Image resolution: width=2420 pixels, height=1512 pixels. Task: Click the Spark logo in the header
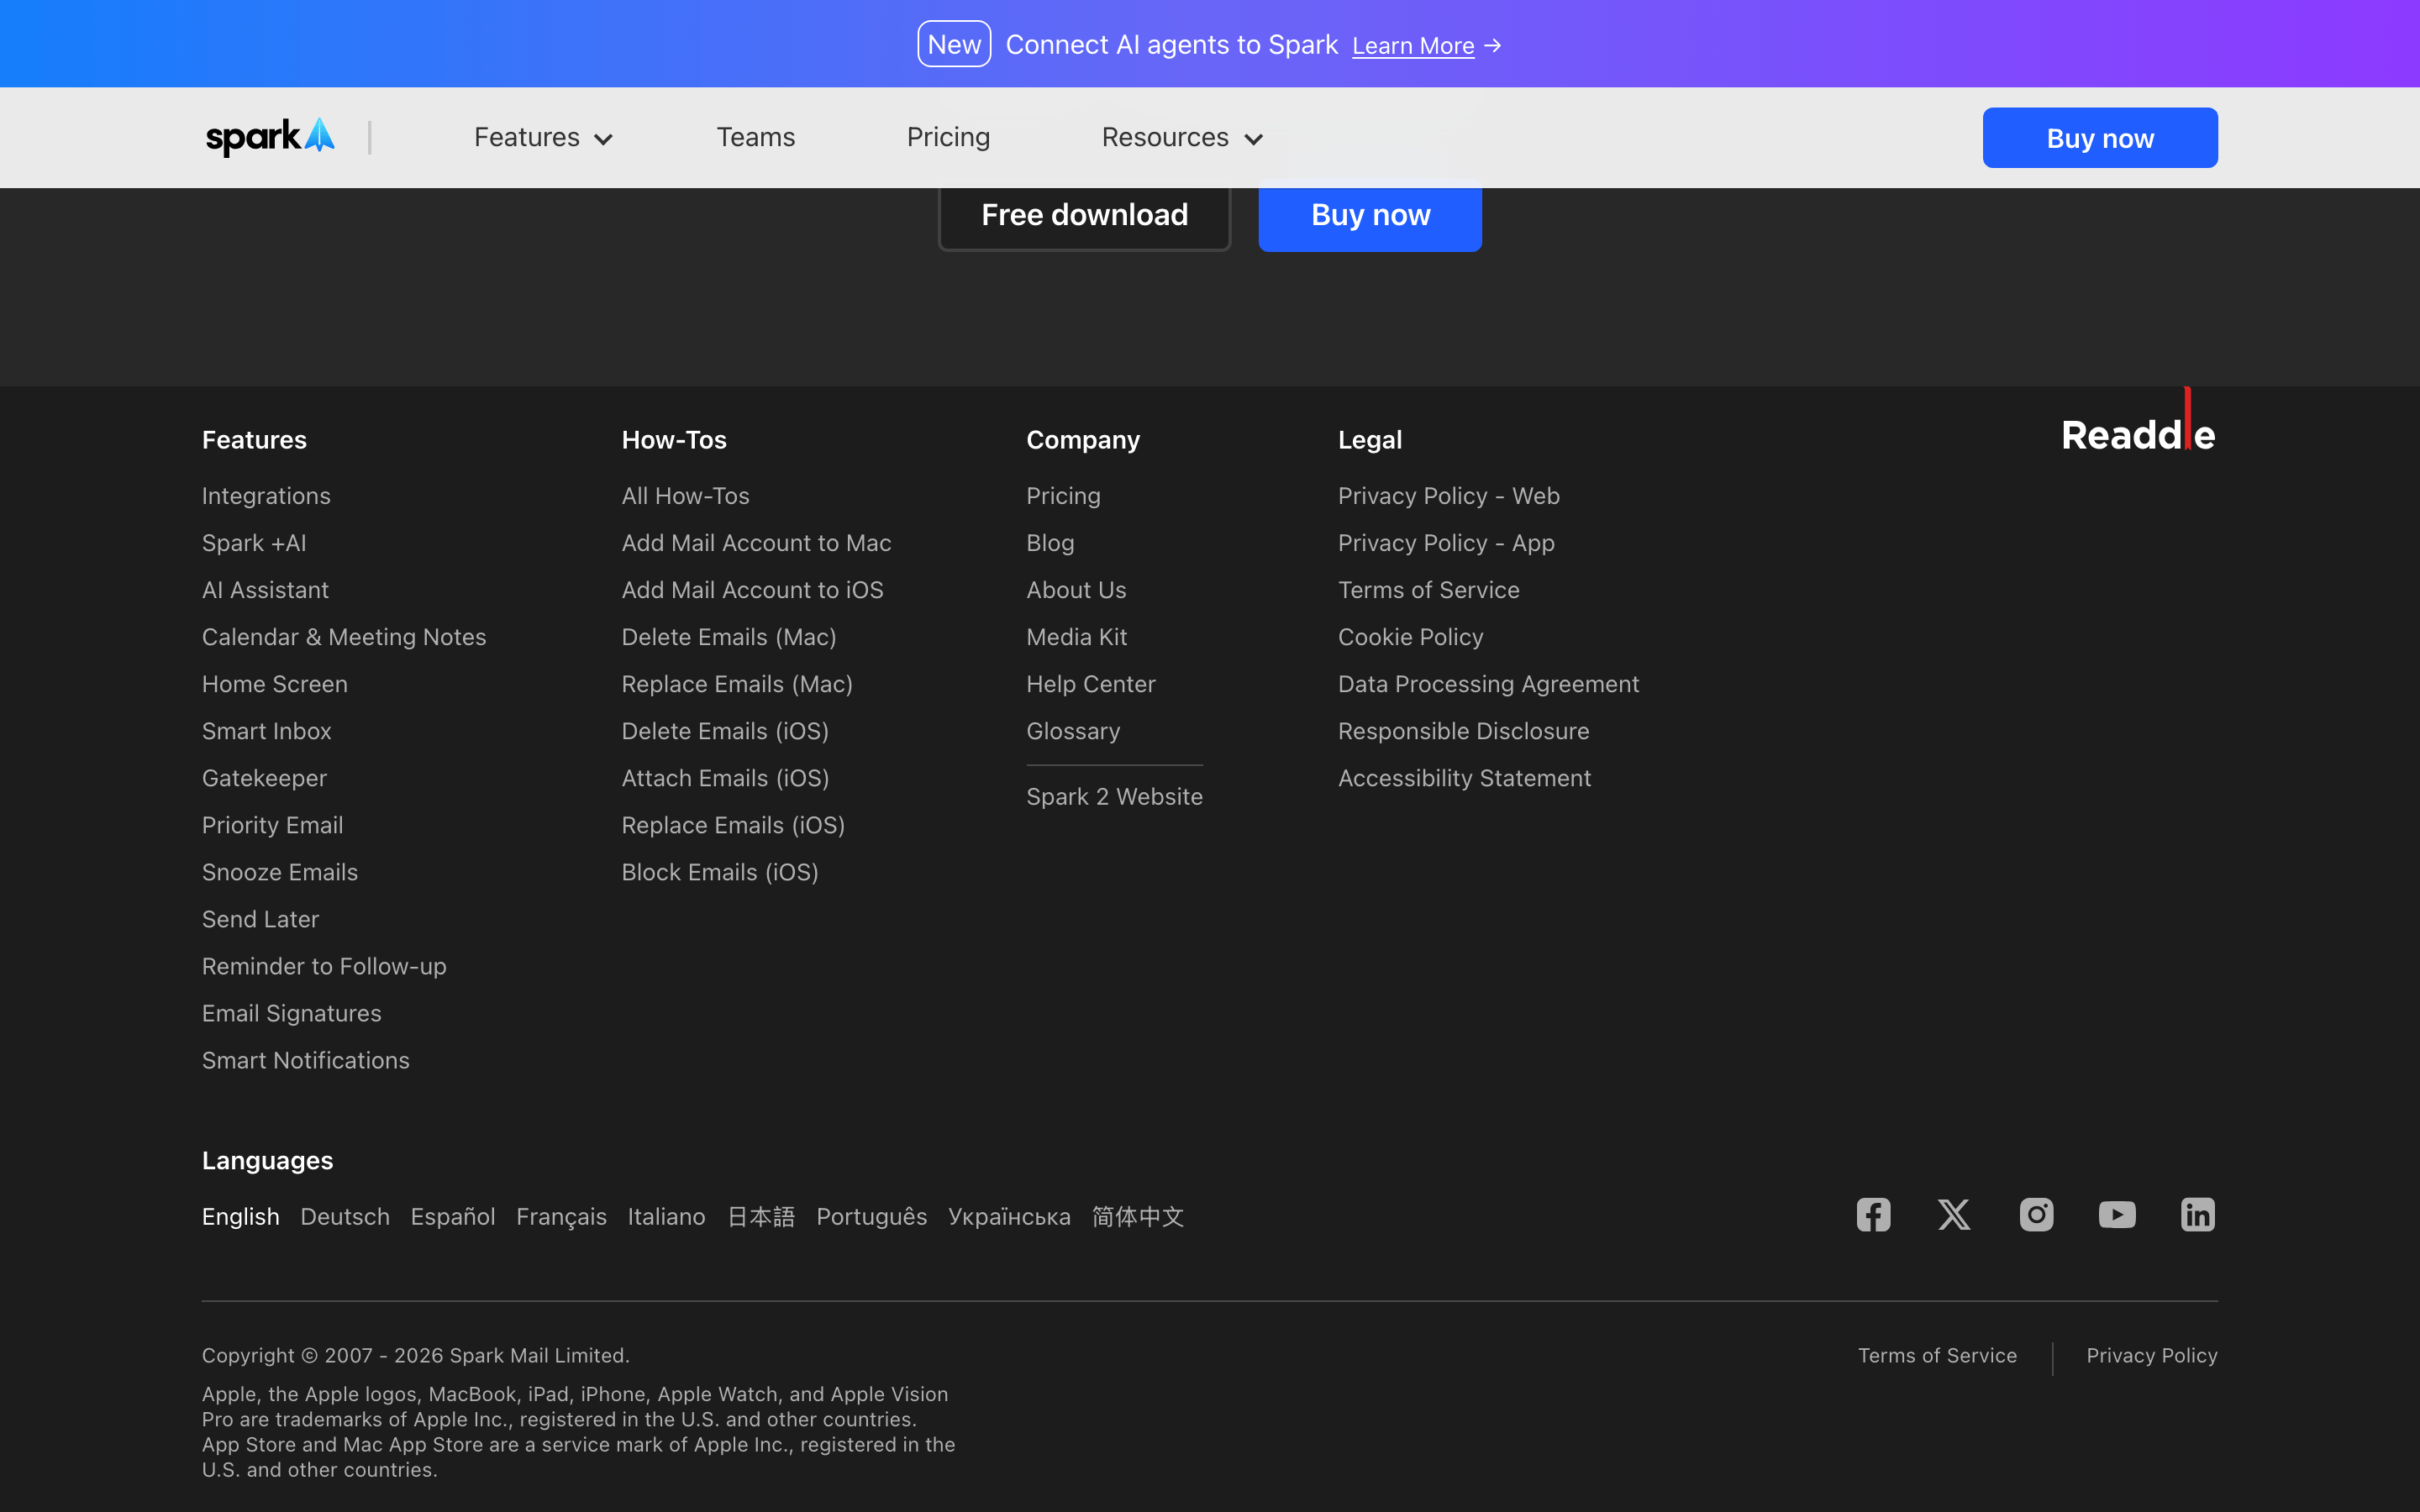[x=270, y=137]
